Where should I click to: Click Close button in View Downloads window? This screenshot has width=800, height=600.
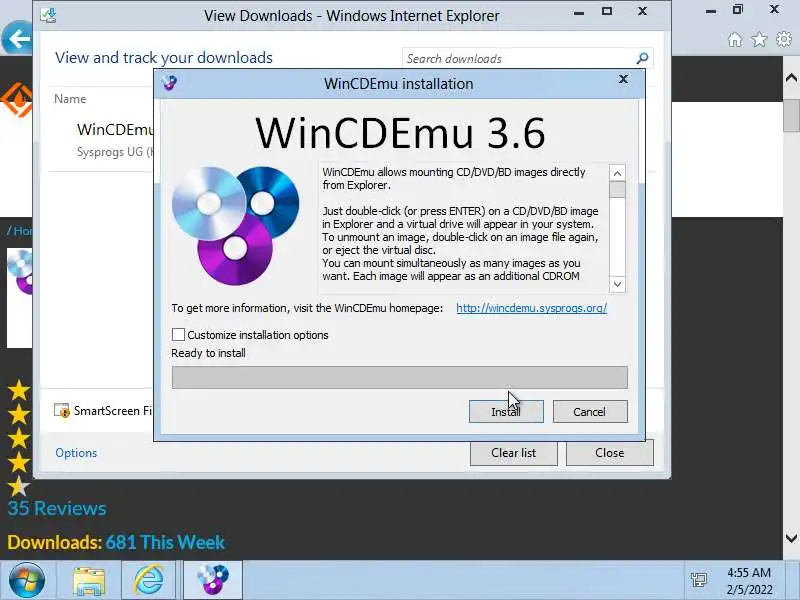[610, 453]
